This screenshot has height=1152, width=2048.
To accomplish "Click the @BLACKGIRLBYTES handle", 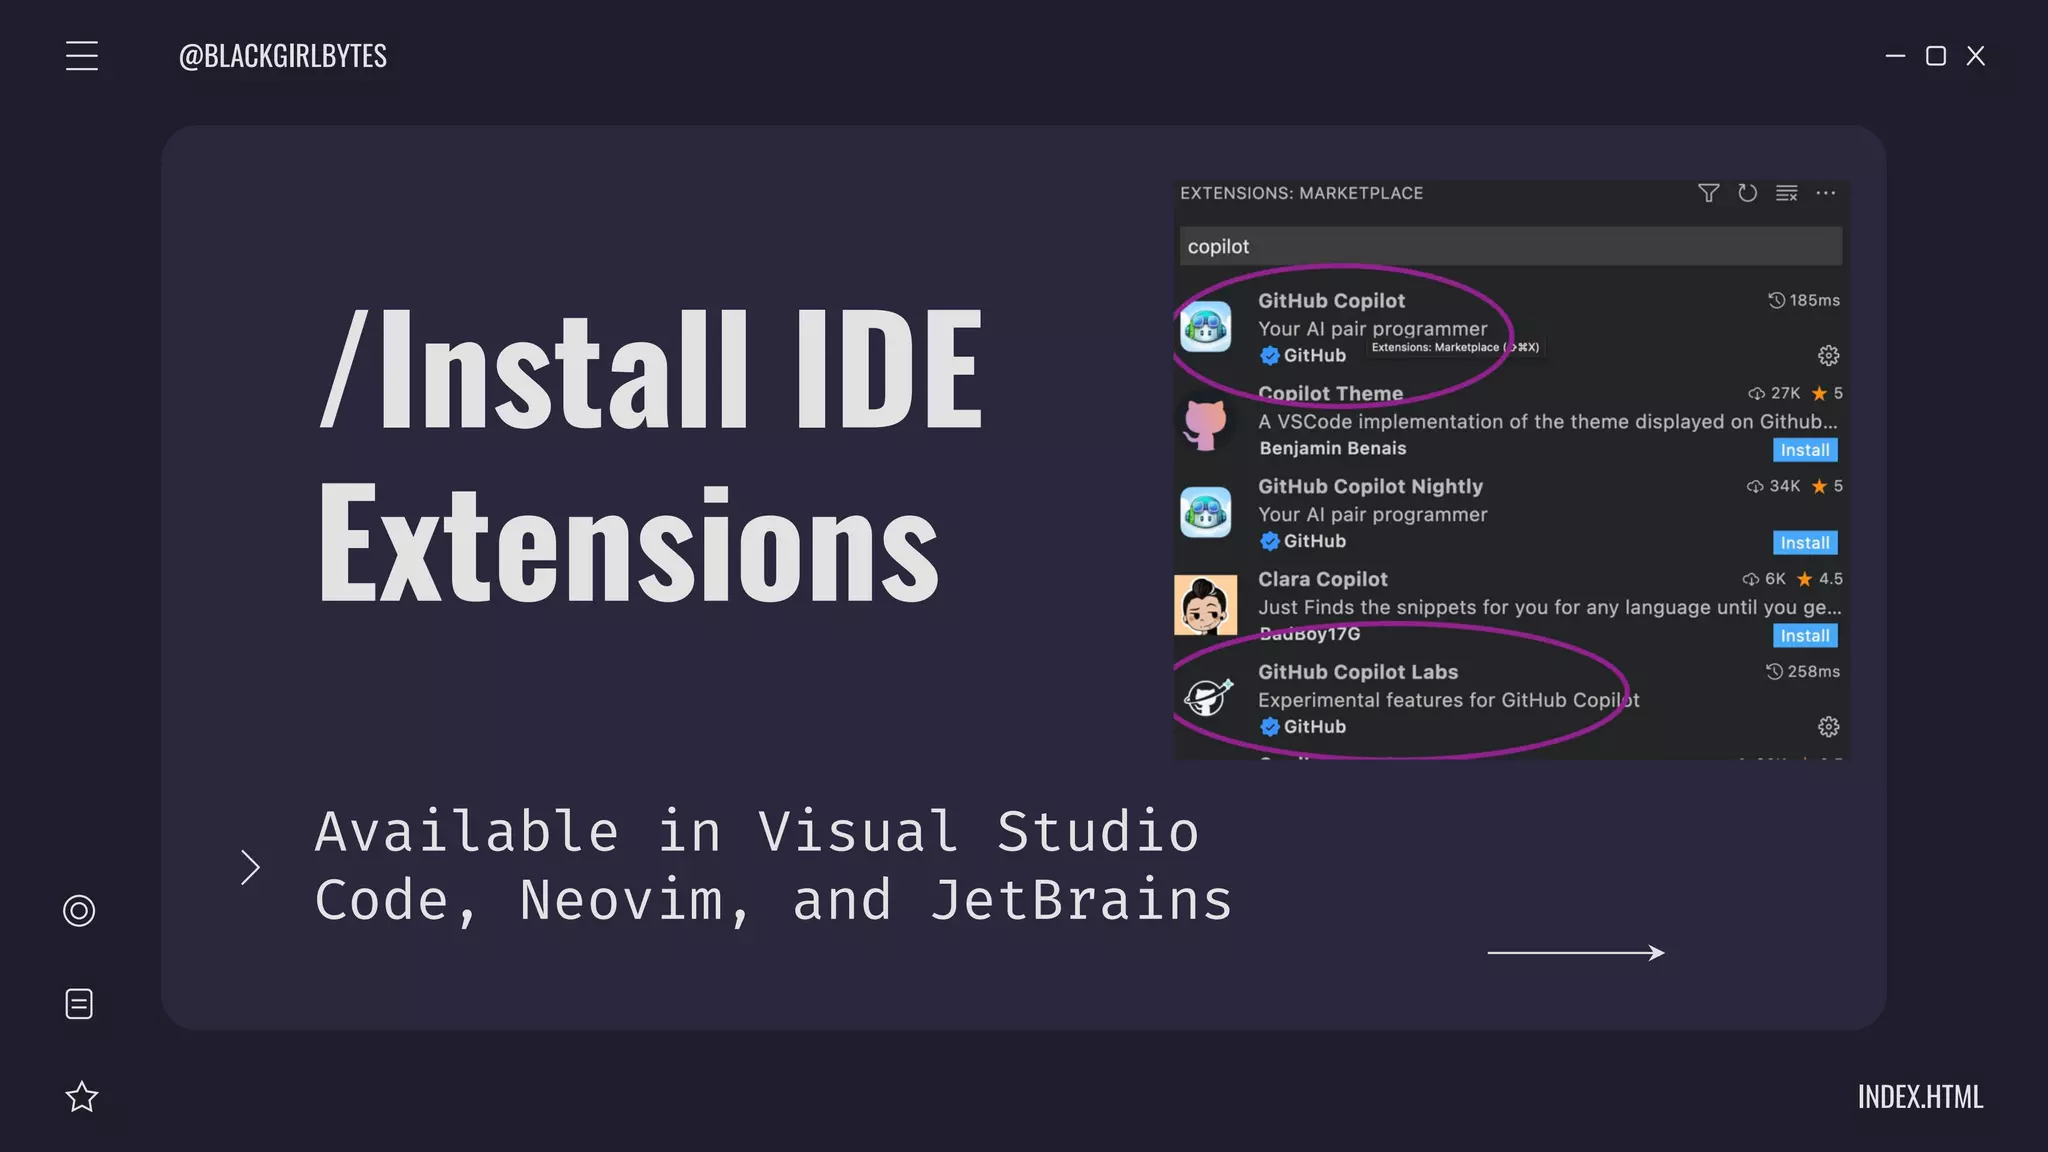I will click(x=283, y=56).
